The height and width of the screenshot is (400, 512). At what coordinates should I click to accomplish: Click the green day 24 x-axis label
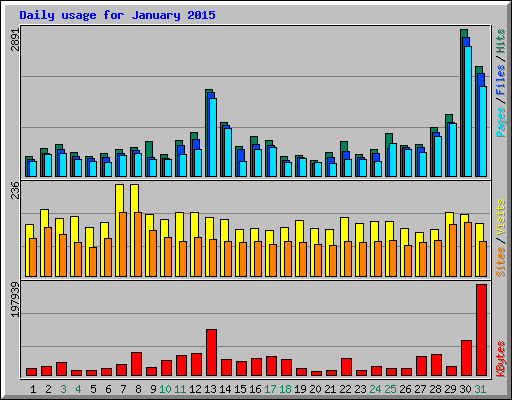click(375, 389)
